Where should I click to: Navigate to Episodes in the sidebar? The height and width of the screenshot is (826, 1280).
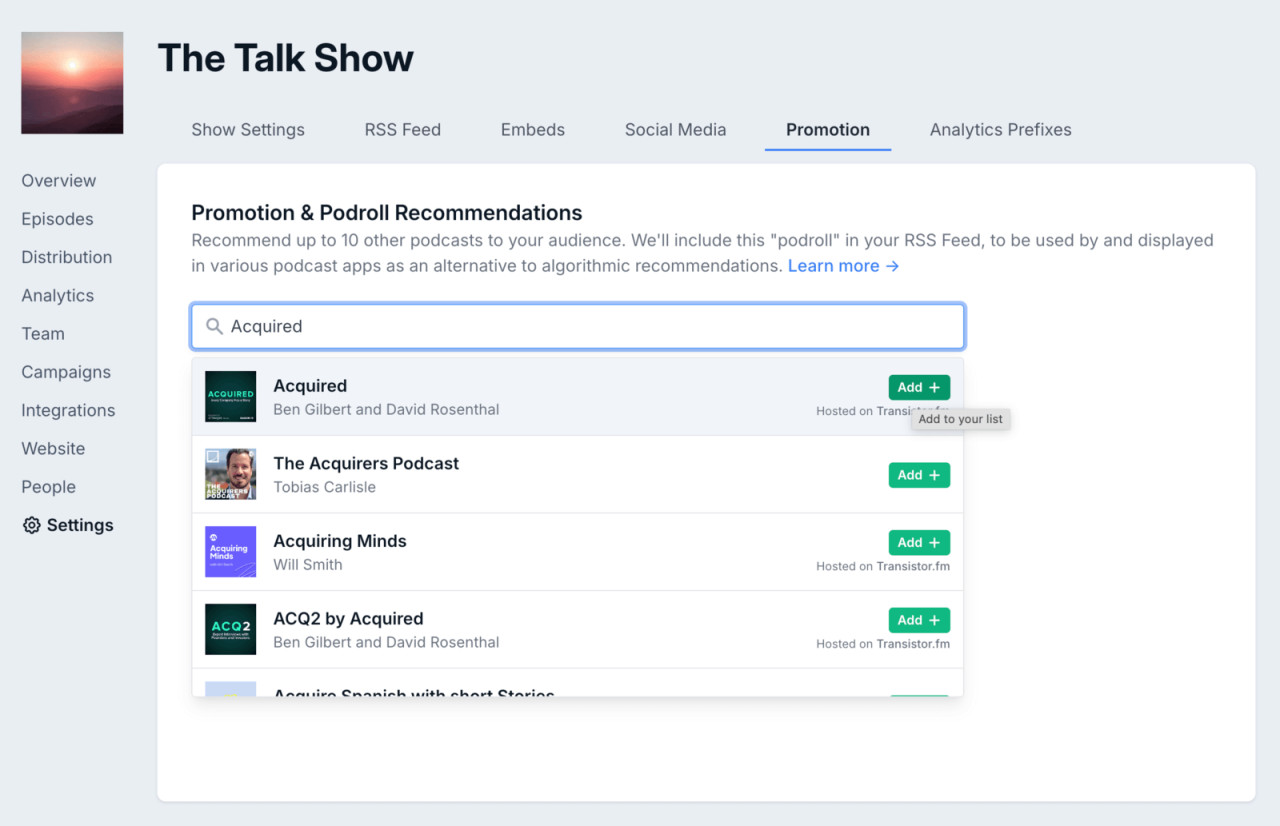click(55, 219)
